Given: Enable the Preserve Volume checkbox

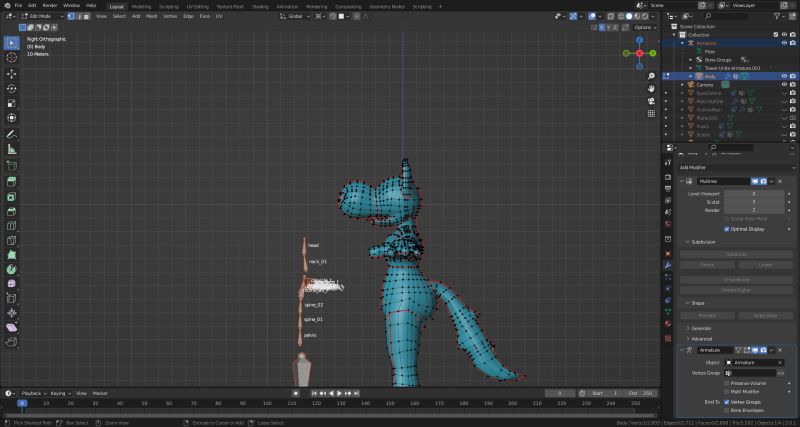Looking at the screenshot, I should tap(727, 383).
